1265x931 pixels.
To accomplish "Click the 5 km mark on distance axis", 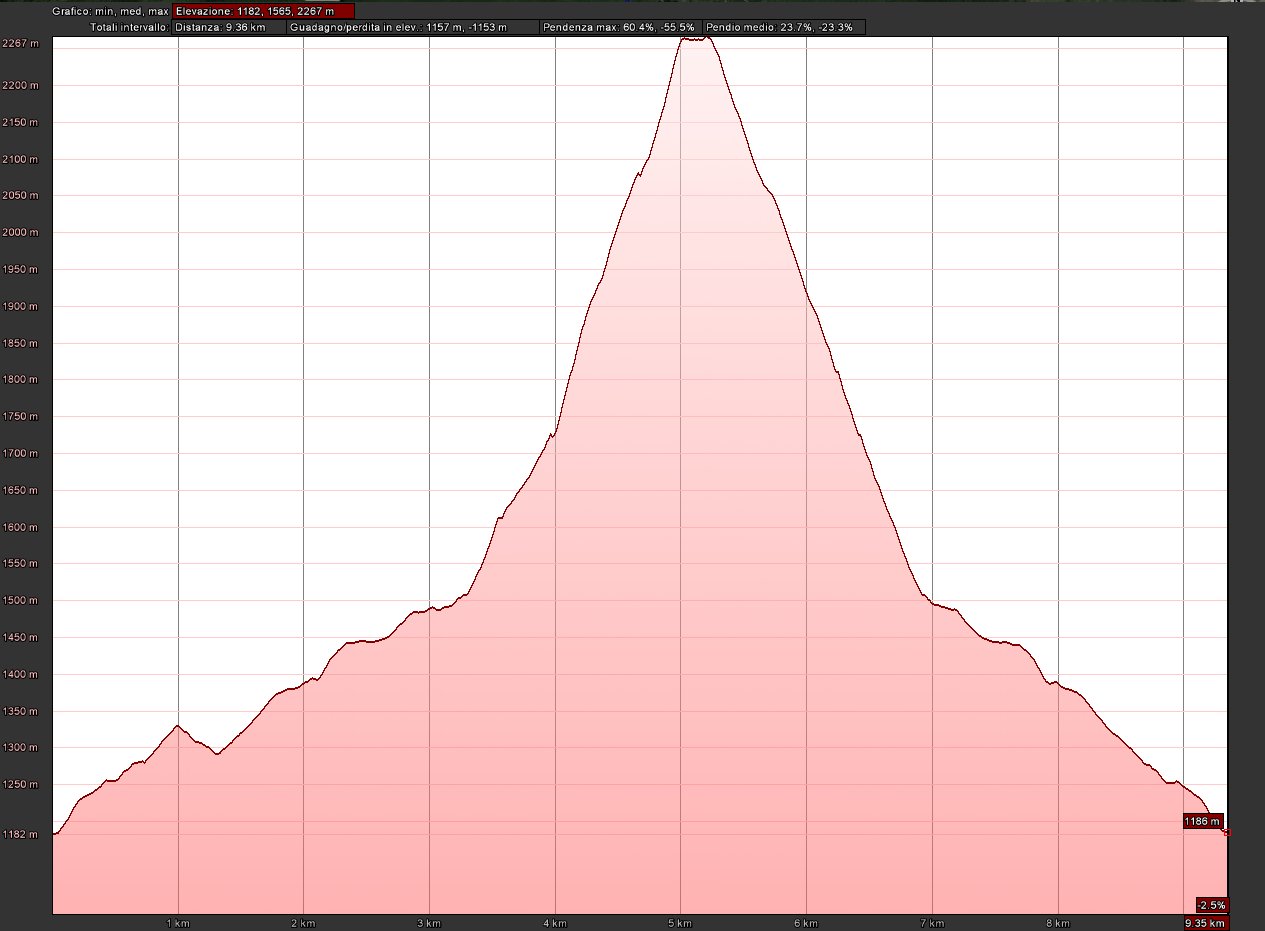I will [680, 923].
